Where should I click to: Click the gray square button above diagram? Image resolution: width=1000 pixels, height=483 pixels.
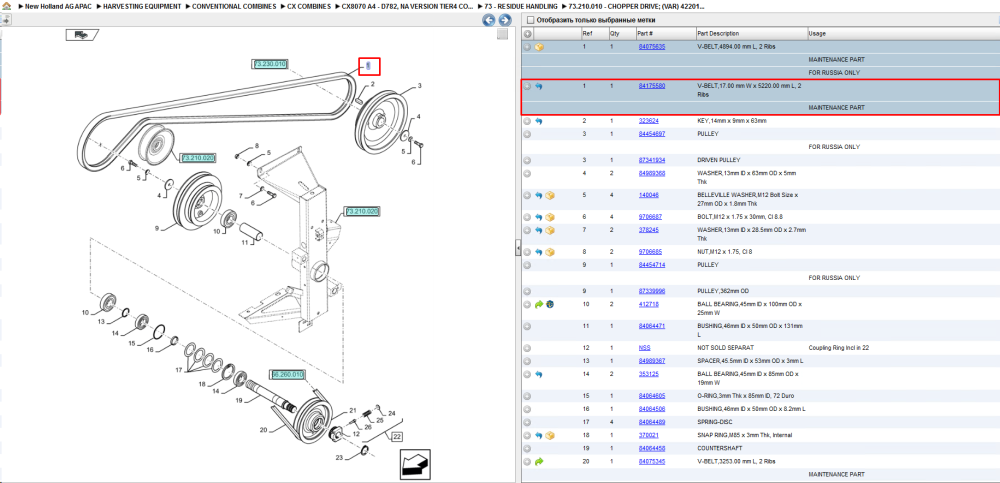coord(503,34)
